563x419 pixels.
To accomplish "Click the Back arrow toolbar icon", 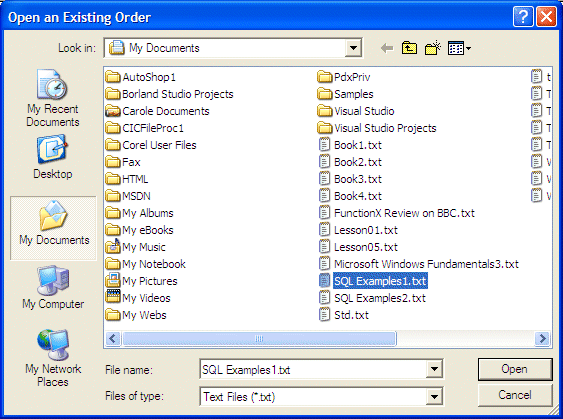I will point(387,48).
